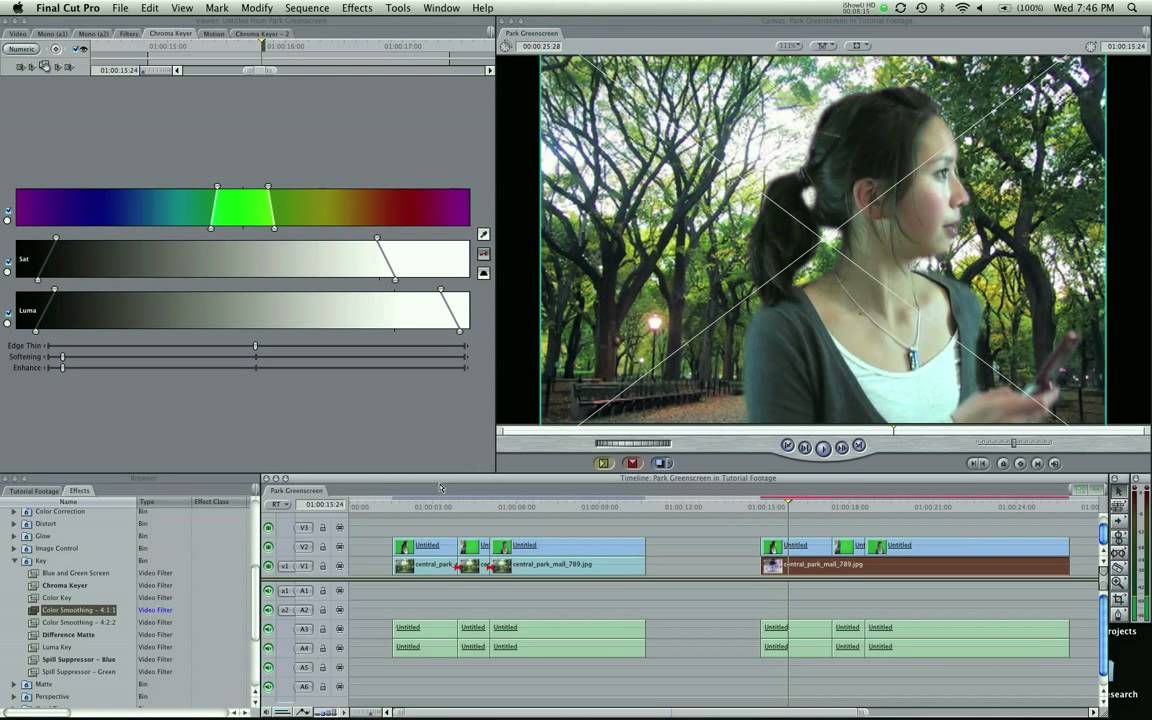Select the Chroma Keyer video filter

pyautogui.click(x=65, y=586)
